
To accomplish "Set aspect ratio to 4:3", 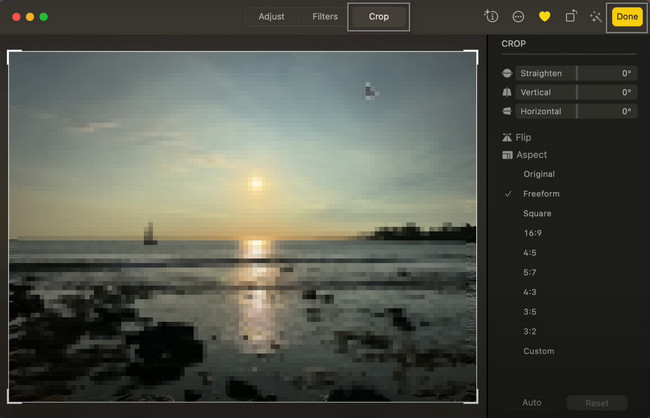I will click(529, 292).
